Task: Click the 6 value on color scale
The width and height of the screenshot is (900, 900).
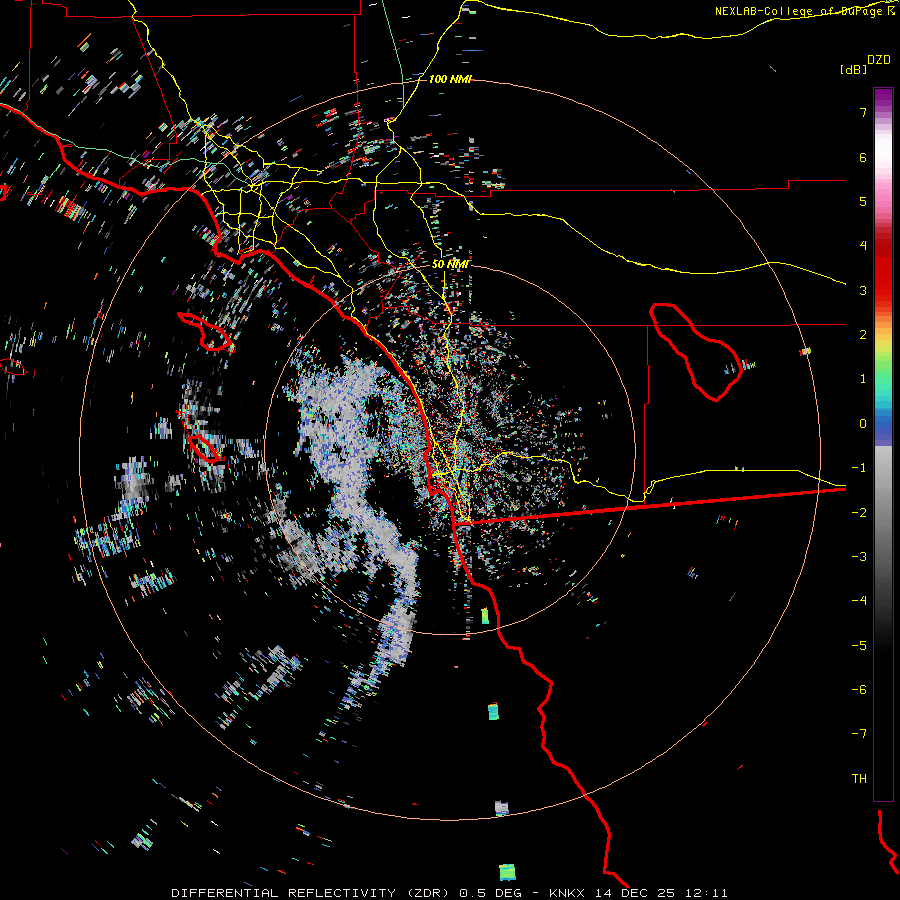Action: tap(863, 157)
